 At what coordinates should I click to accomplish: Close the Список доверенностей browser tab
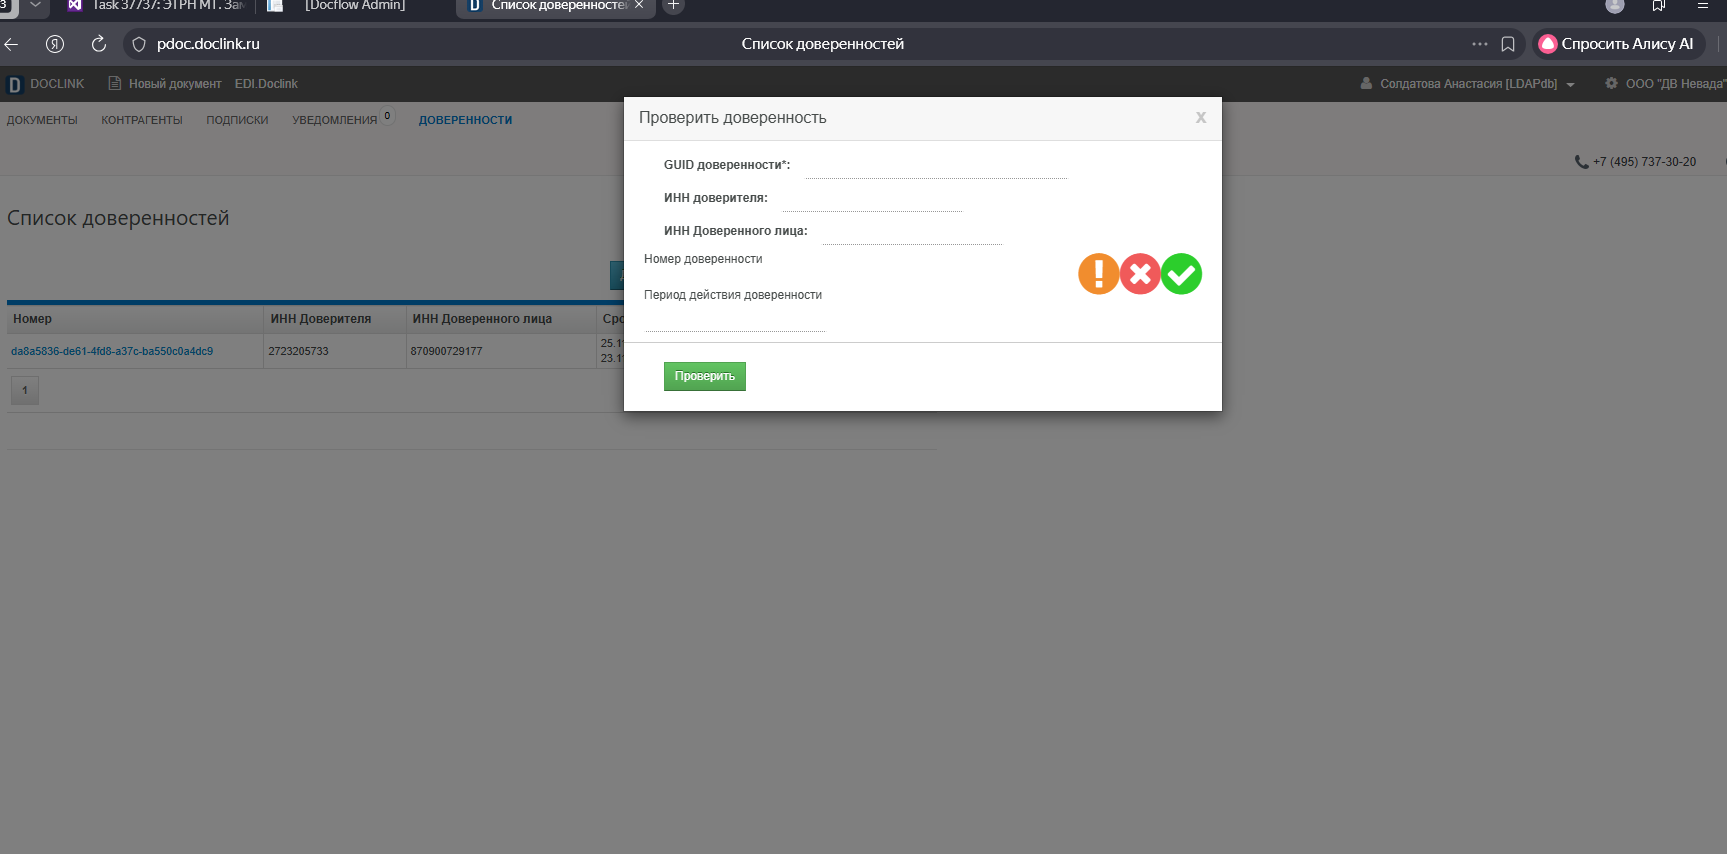click(639, 5)
